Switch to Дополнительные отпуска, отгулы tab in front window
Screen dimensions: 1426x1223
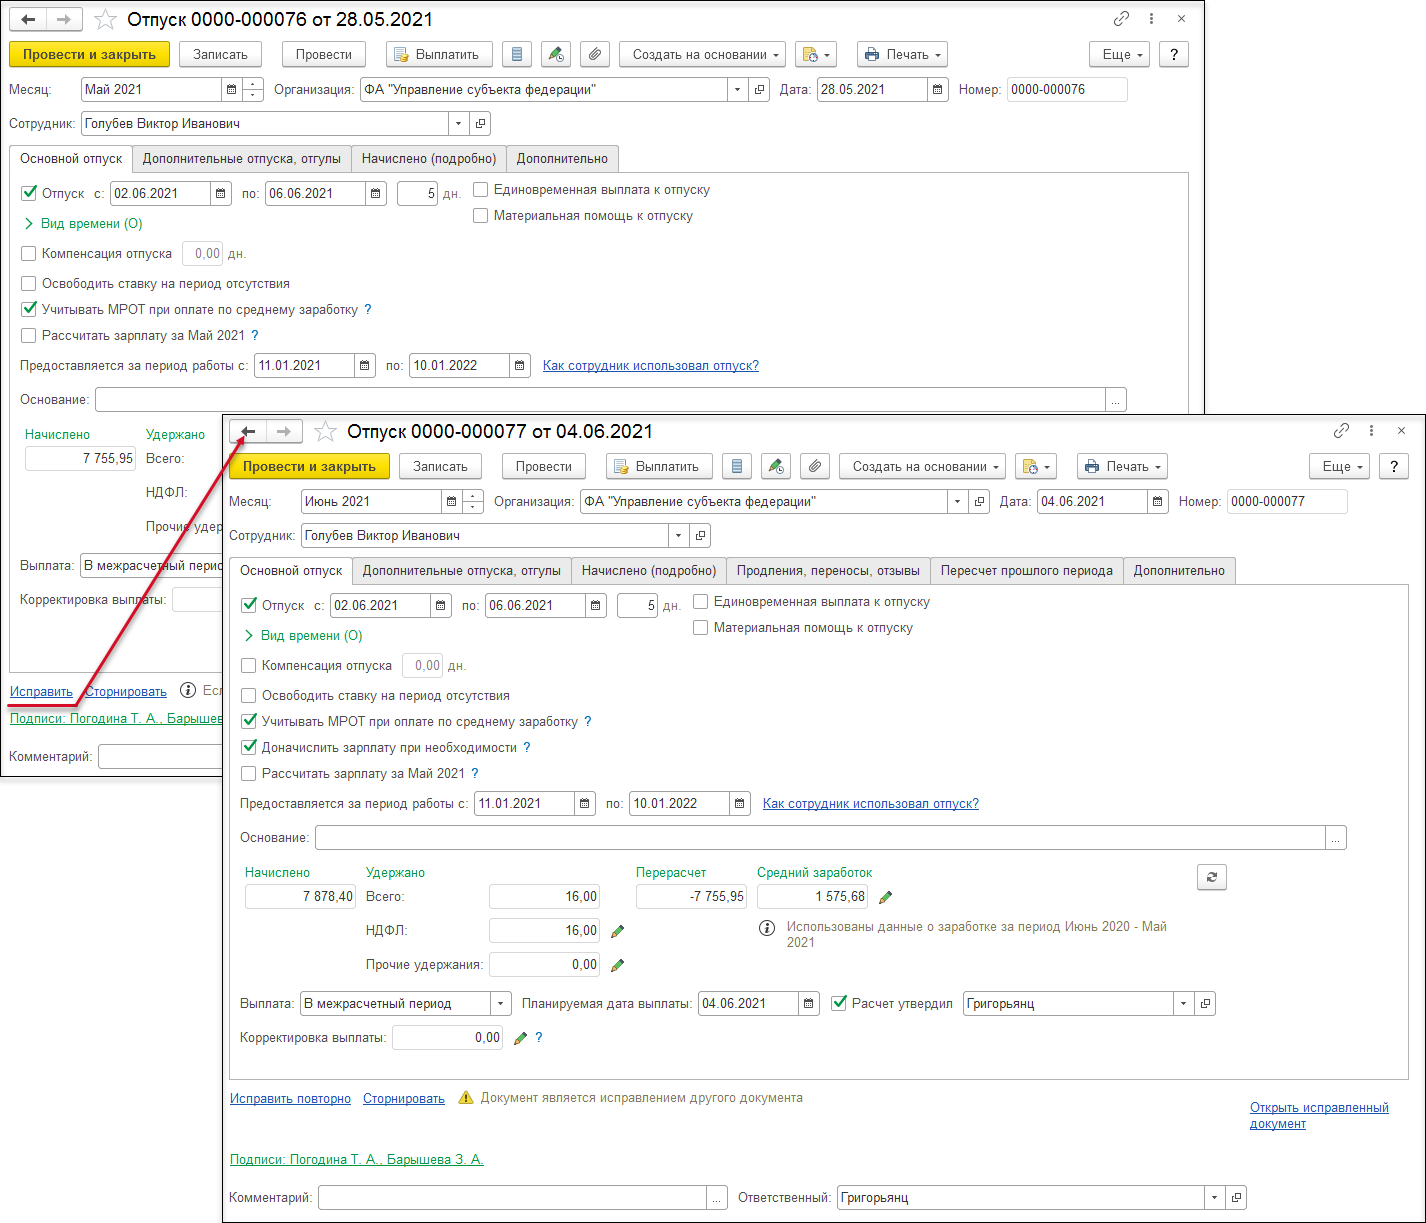coord(461,570)
